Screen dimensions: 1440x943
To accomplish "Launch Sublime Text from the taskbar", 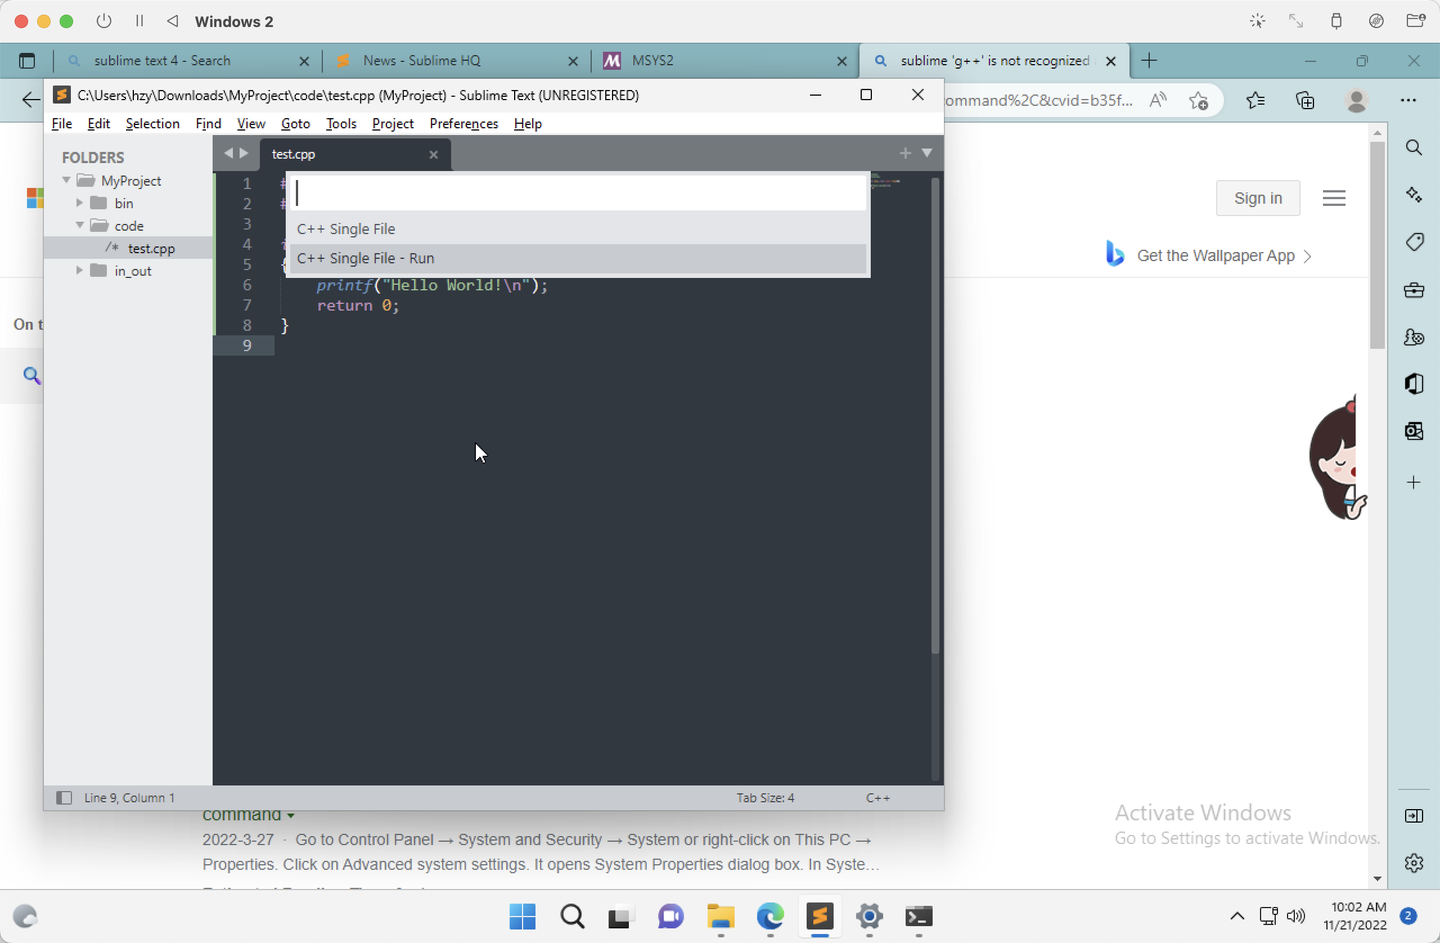I will (x=820, y=917).
